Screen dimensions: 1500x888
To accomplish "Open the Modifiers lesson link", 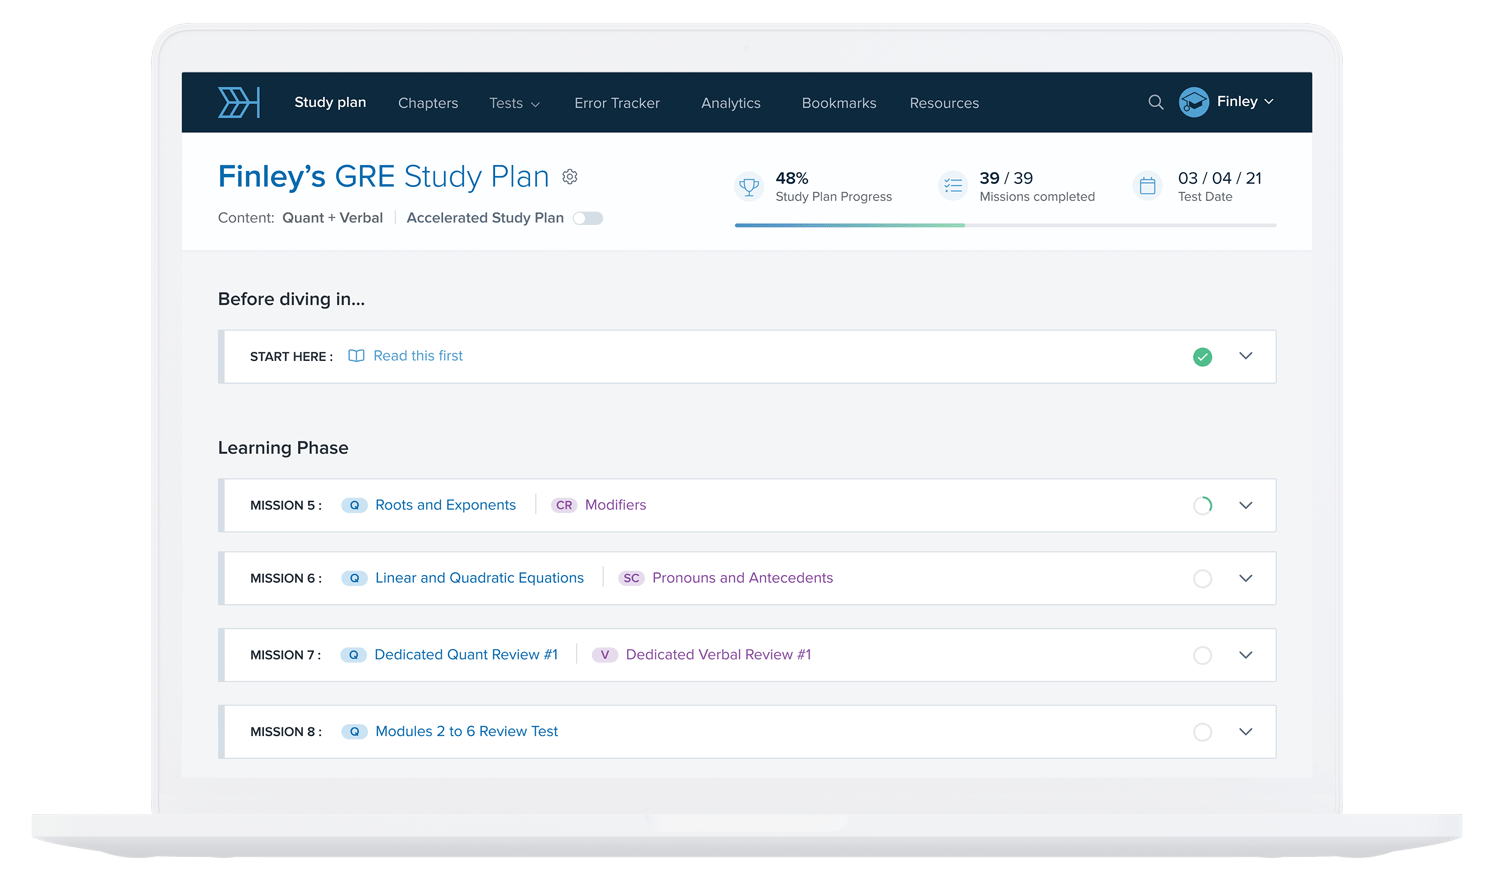I will coord(615,505).
